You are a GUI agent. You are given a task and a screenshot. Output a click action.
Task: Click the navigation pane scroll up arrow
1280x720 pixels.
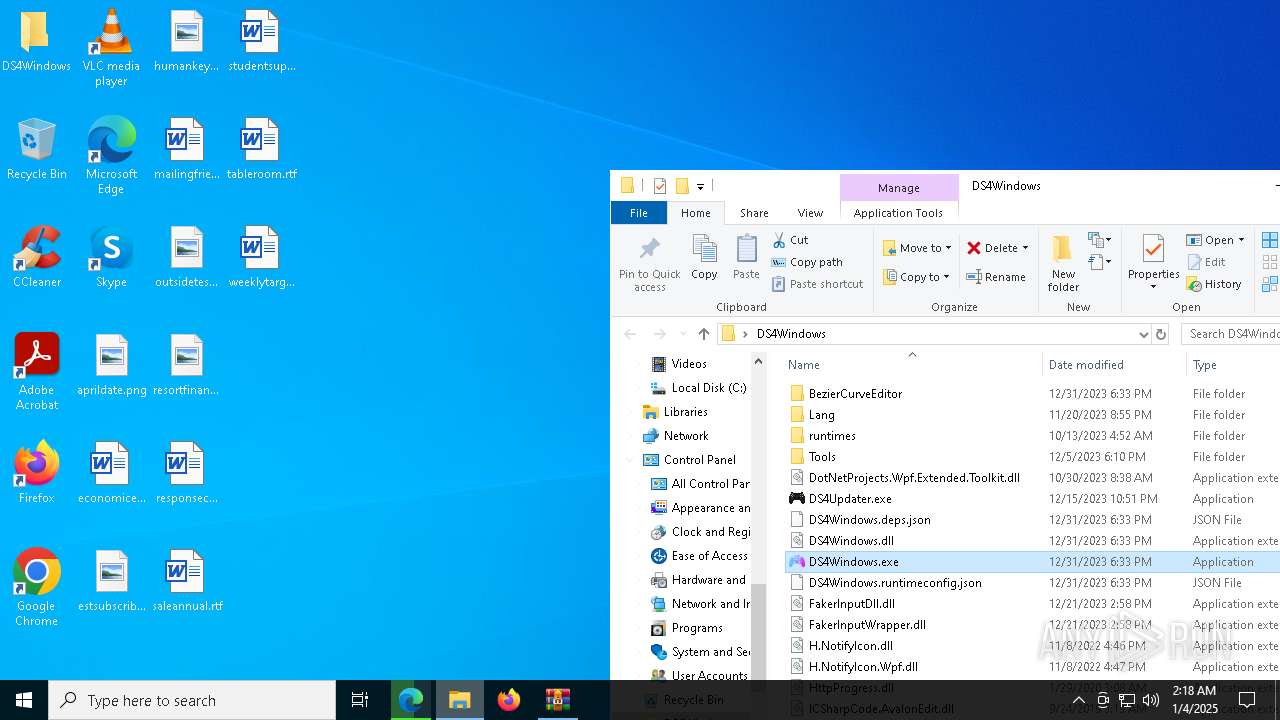(758, 361)
